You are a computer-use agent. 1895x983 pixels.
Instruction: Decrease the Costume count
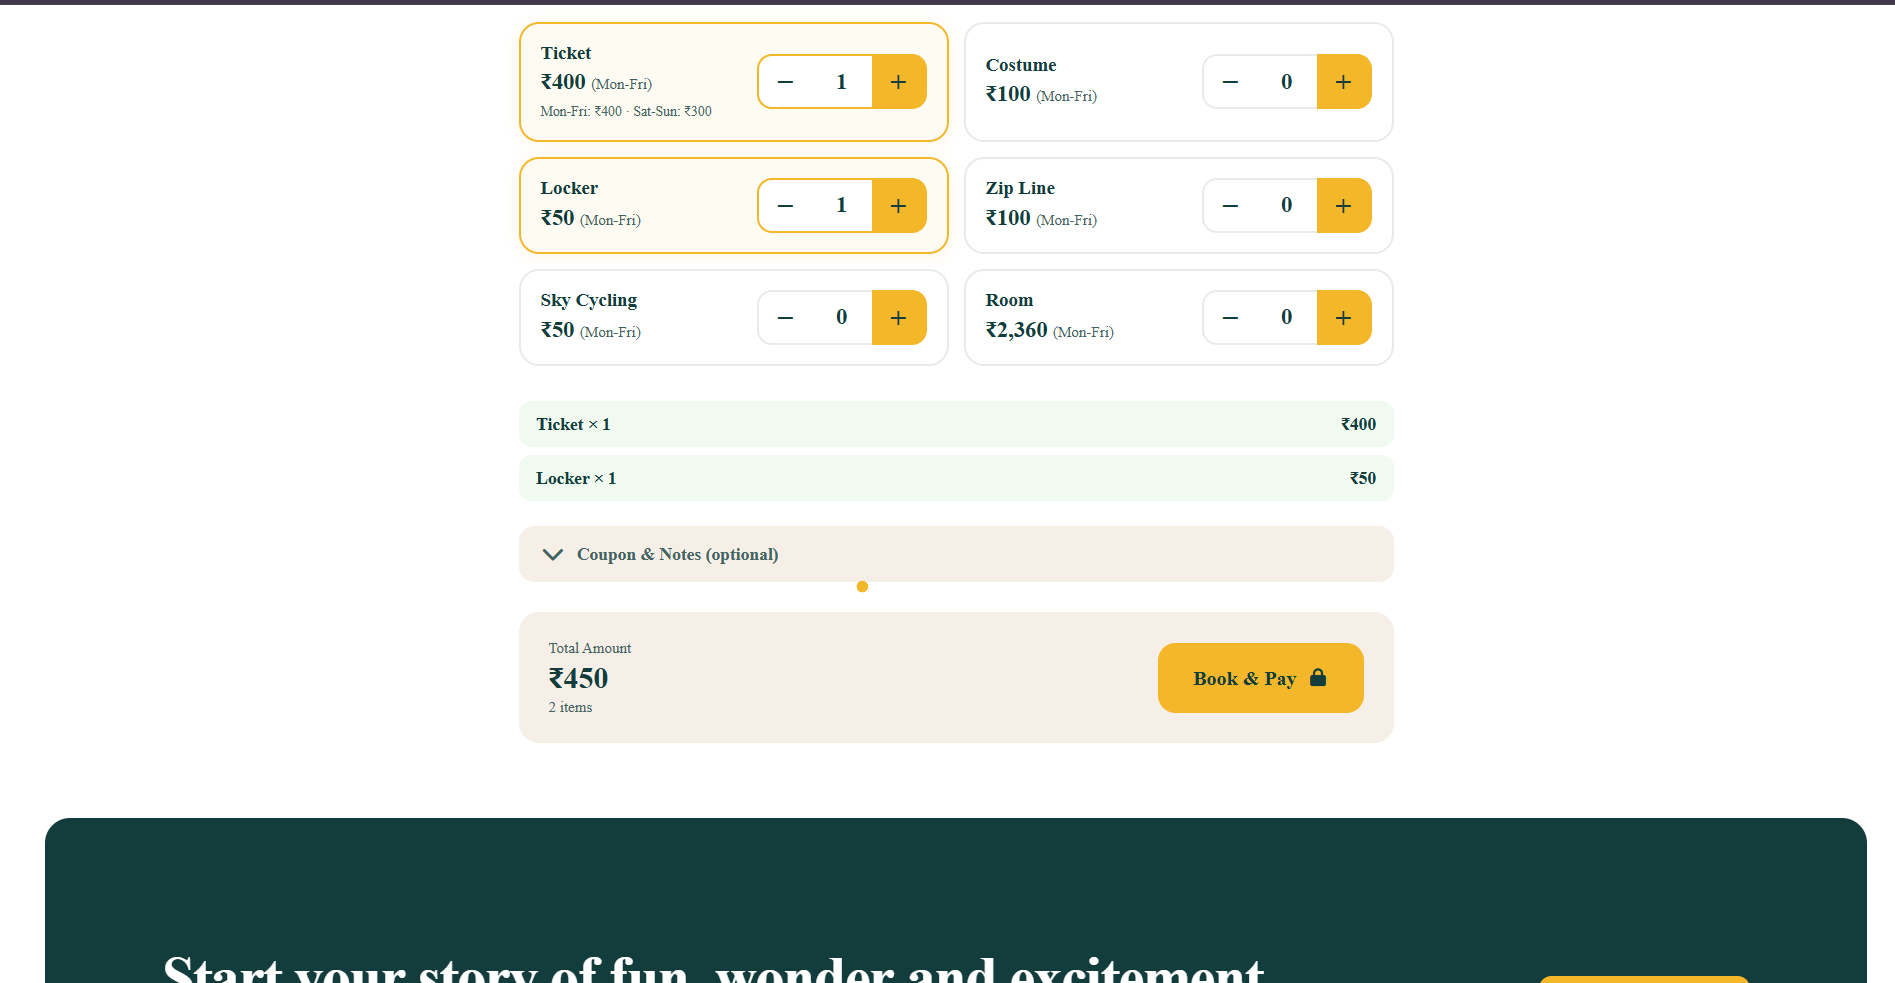1230,81
